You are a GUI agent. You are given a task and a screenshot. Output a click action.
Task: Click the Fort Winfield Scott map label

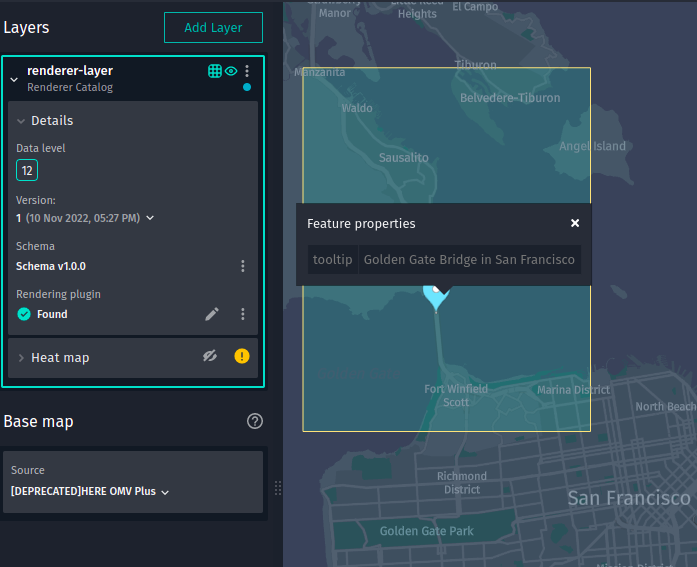click(456, 395)
